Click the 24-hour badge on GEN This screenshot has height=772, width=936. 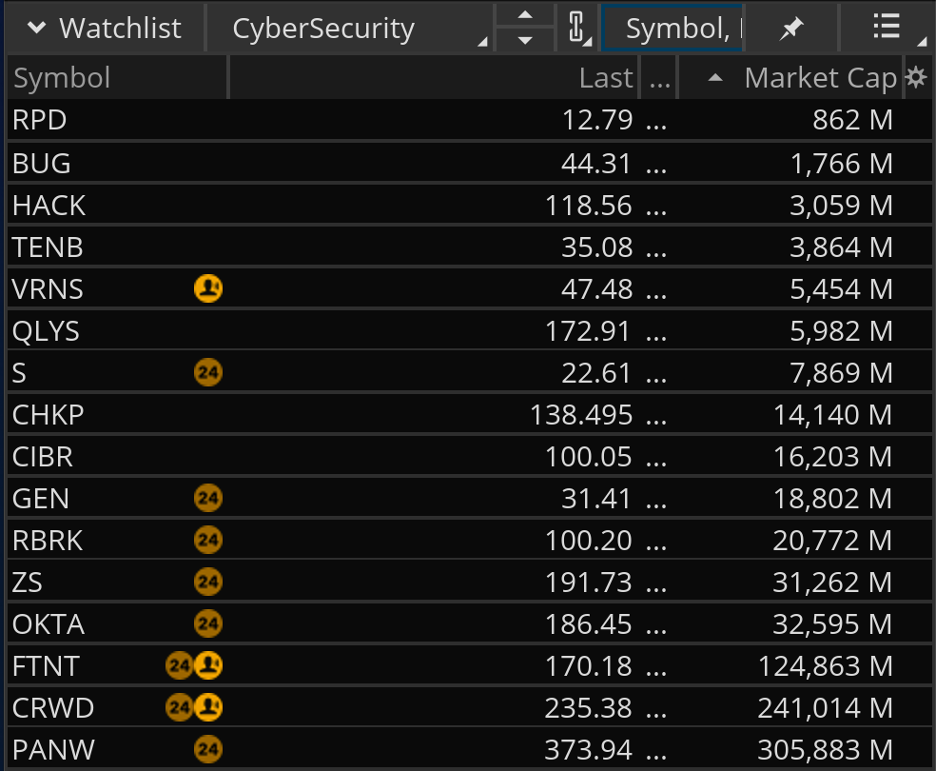pyautogui.click(x=208, y=498)
